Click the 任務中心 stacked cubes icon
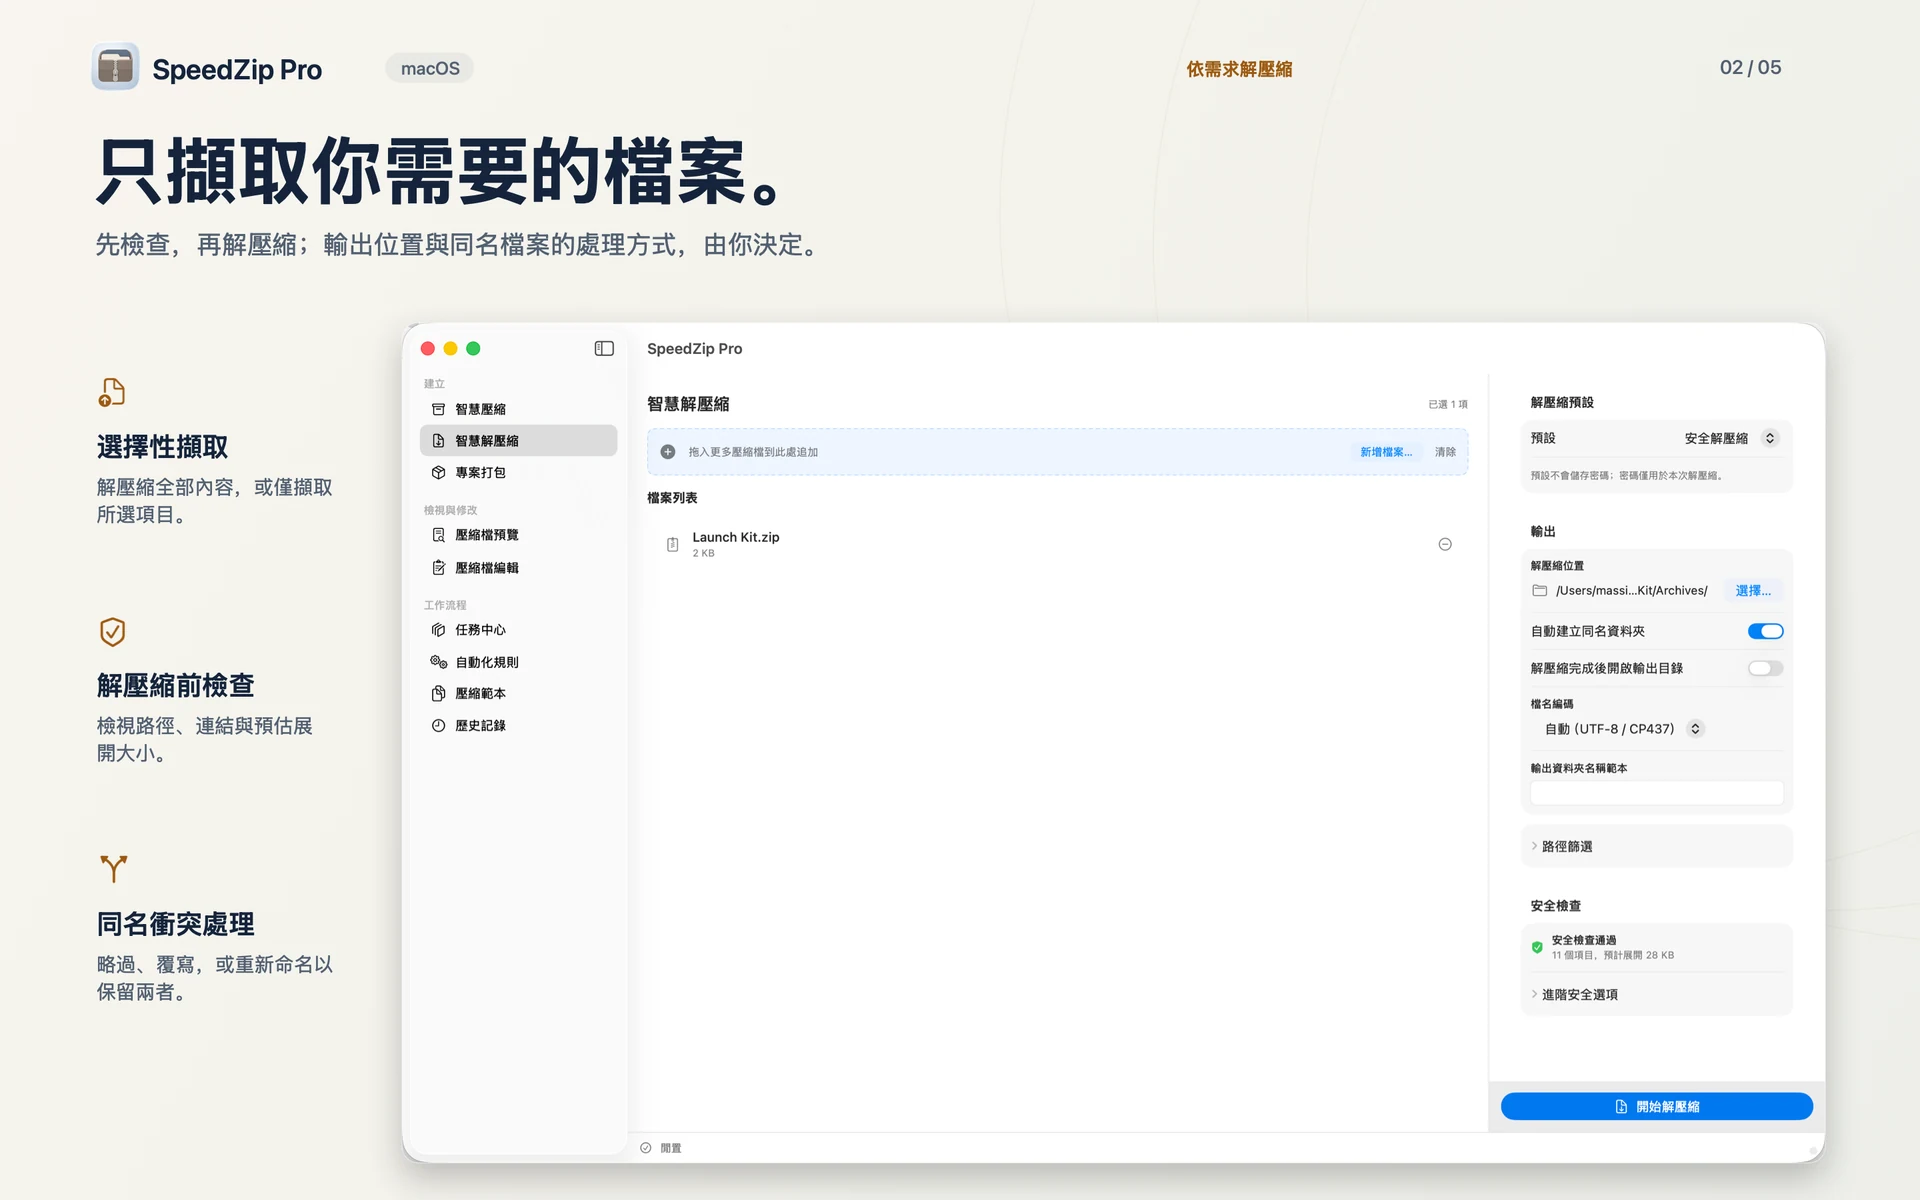This screenshot has height=1200, width=1920. click(438, 630)
